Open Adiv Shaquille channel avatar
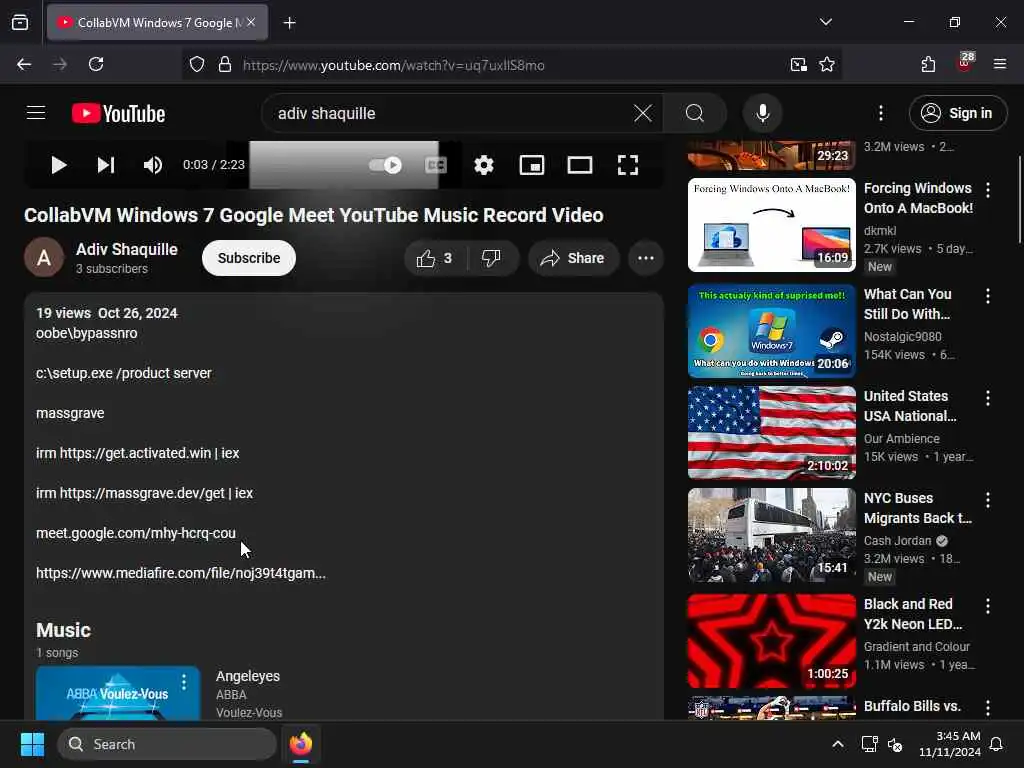1024x768 pixels. (44, 257)
